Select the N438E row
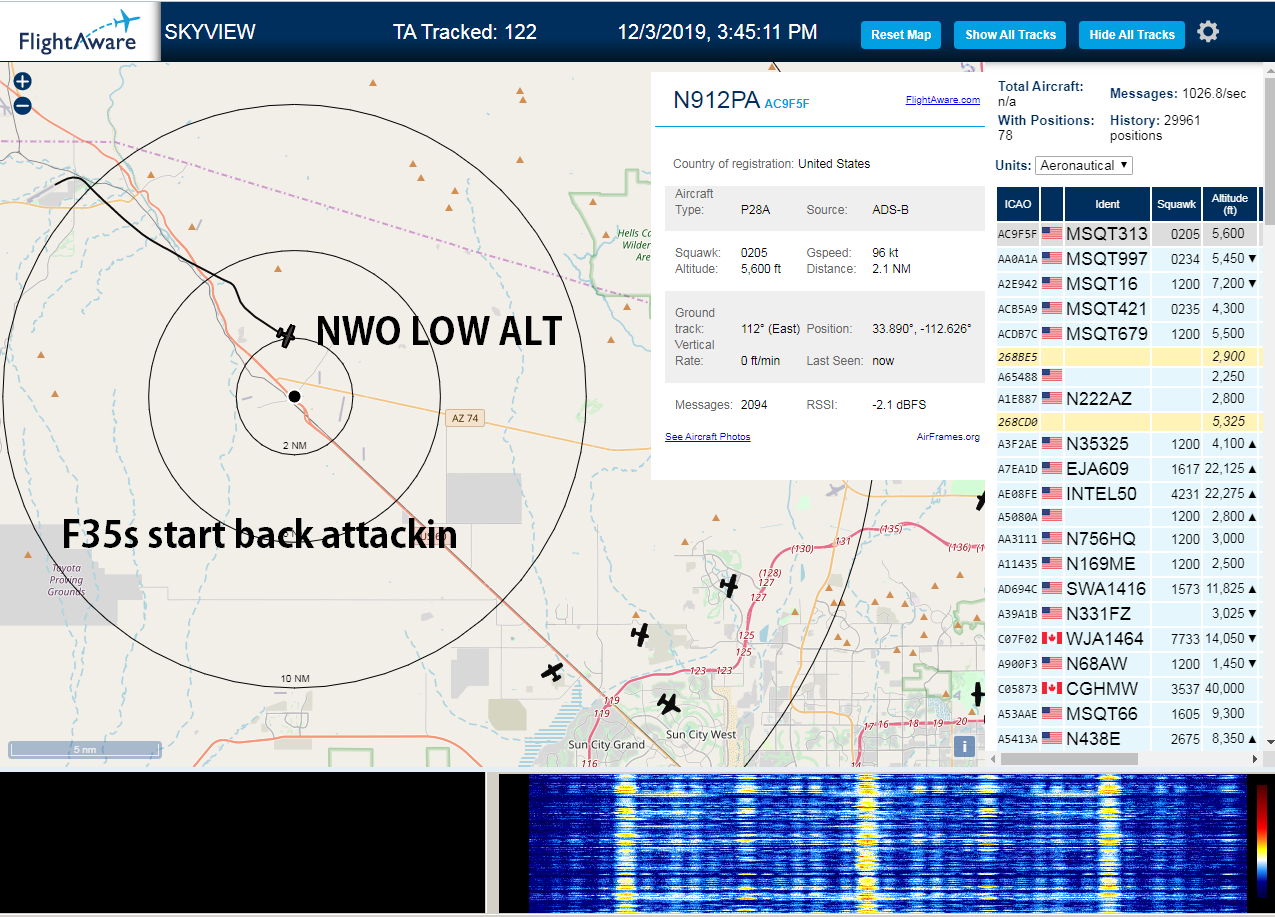 (1128, 738)
